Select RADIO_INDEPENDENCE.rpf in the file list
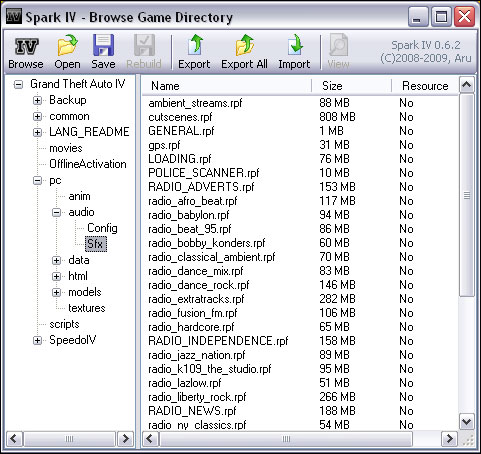 point(218,341)
